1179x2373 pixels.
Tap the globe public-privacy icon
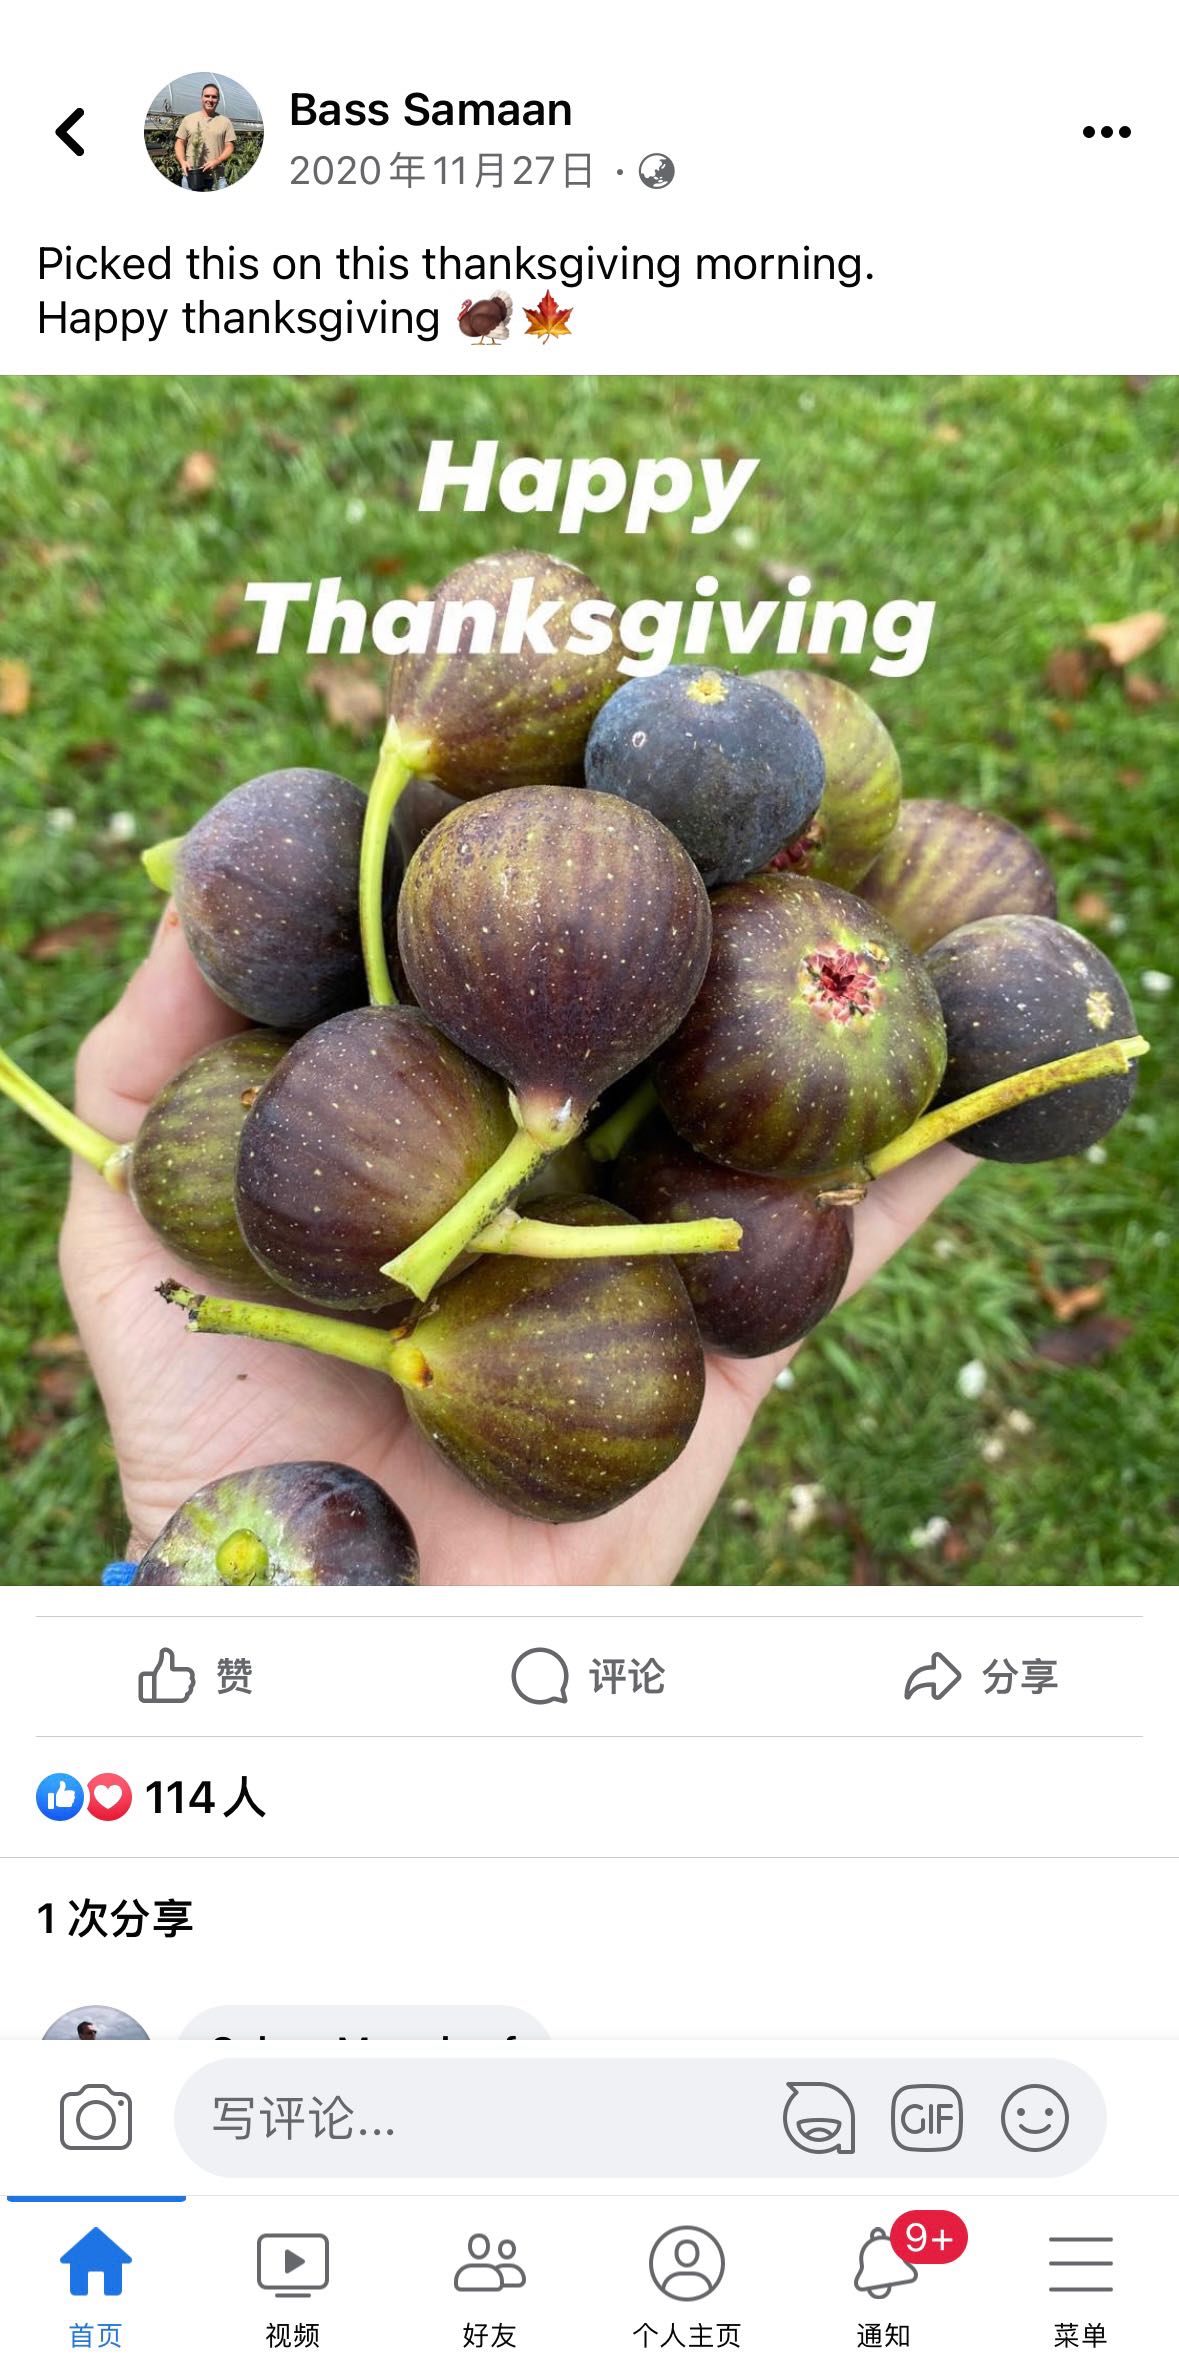[656, 172]
